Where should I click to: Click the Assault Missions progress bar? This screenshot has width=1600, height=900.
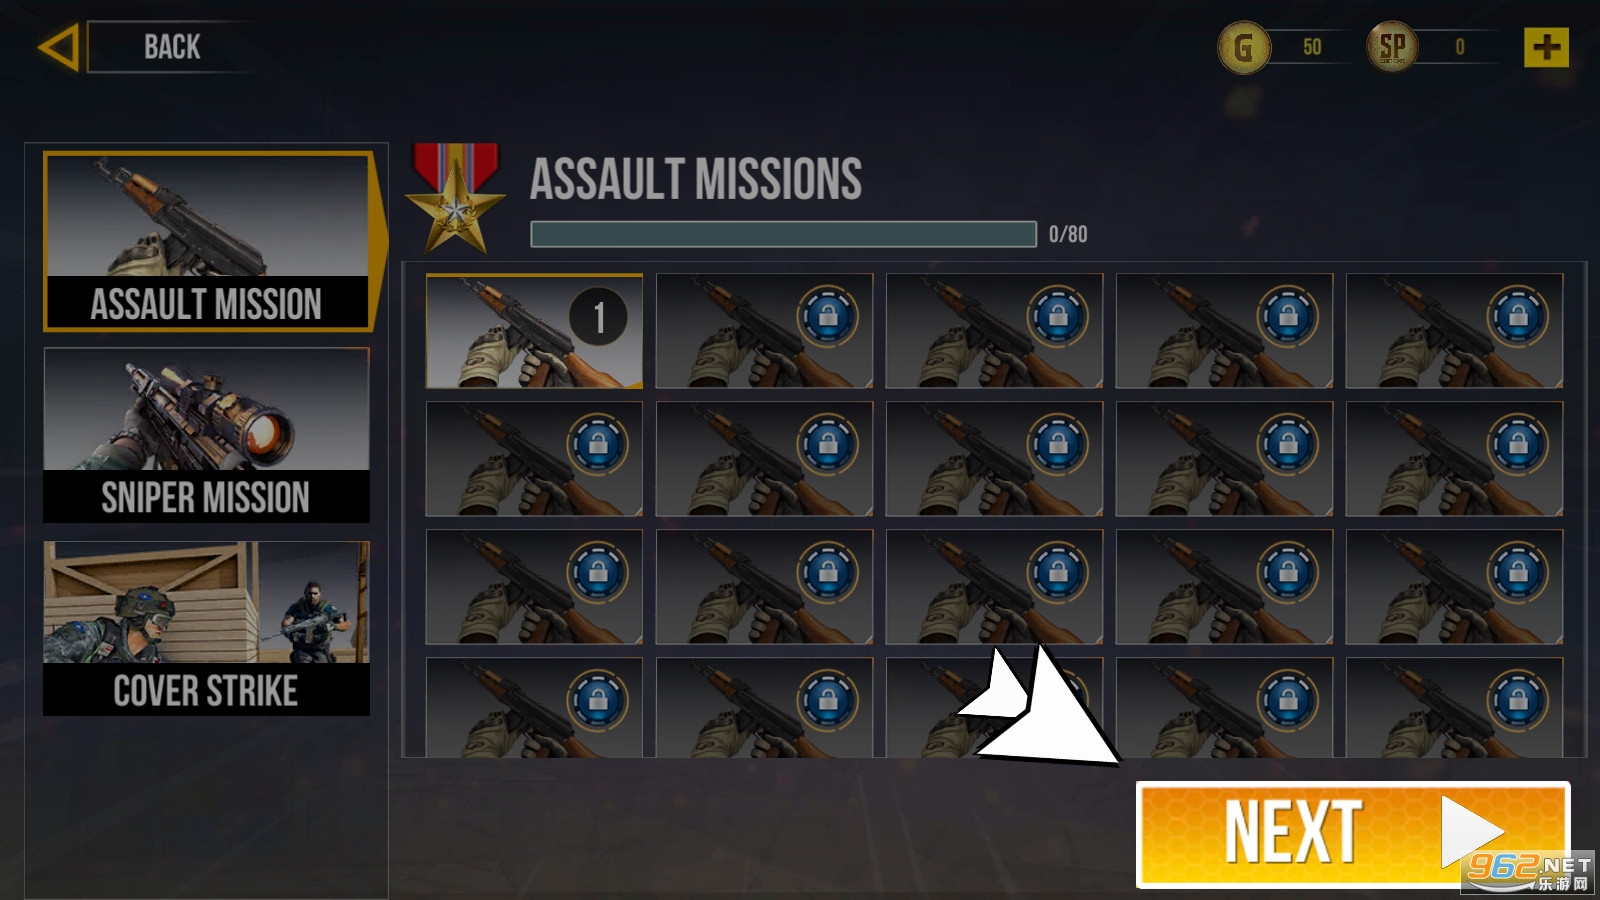pos(783,234)
